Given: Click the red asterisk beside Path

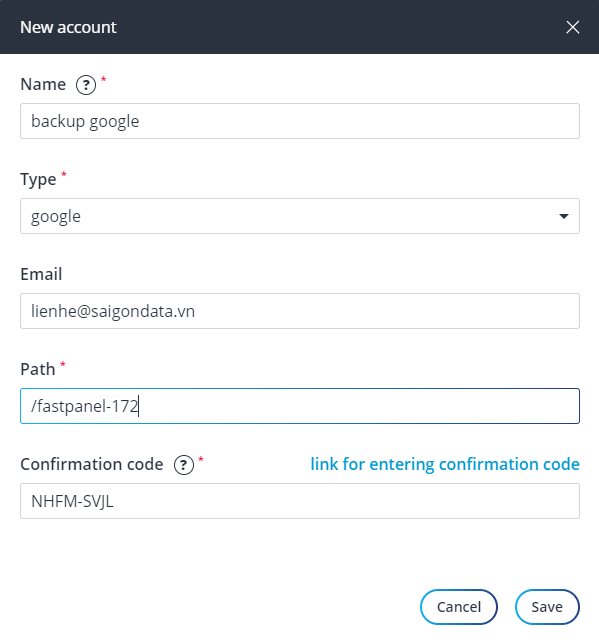Looking at the screenshot, I should pyautogui.click(x=63, y=363).
